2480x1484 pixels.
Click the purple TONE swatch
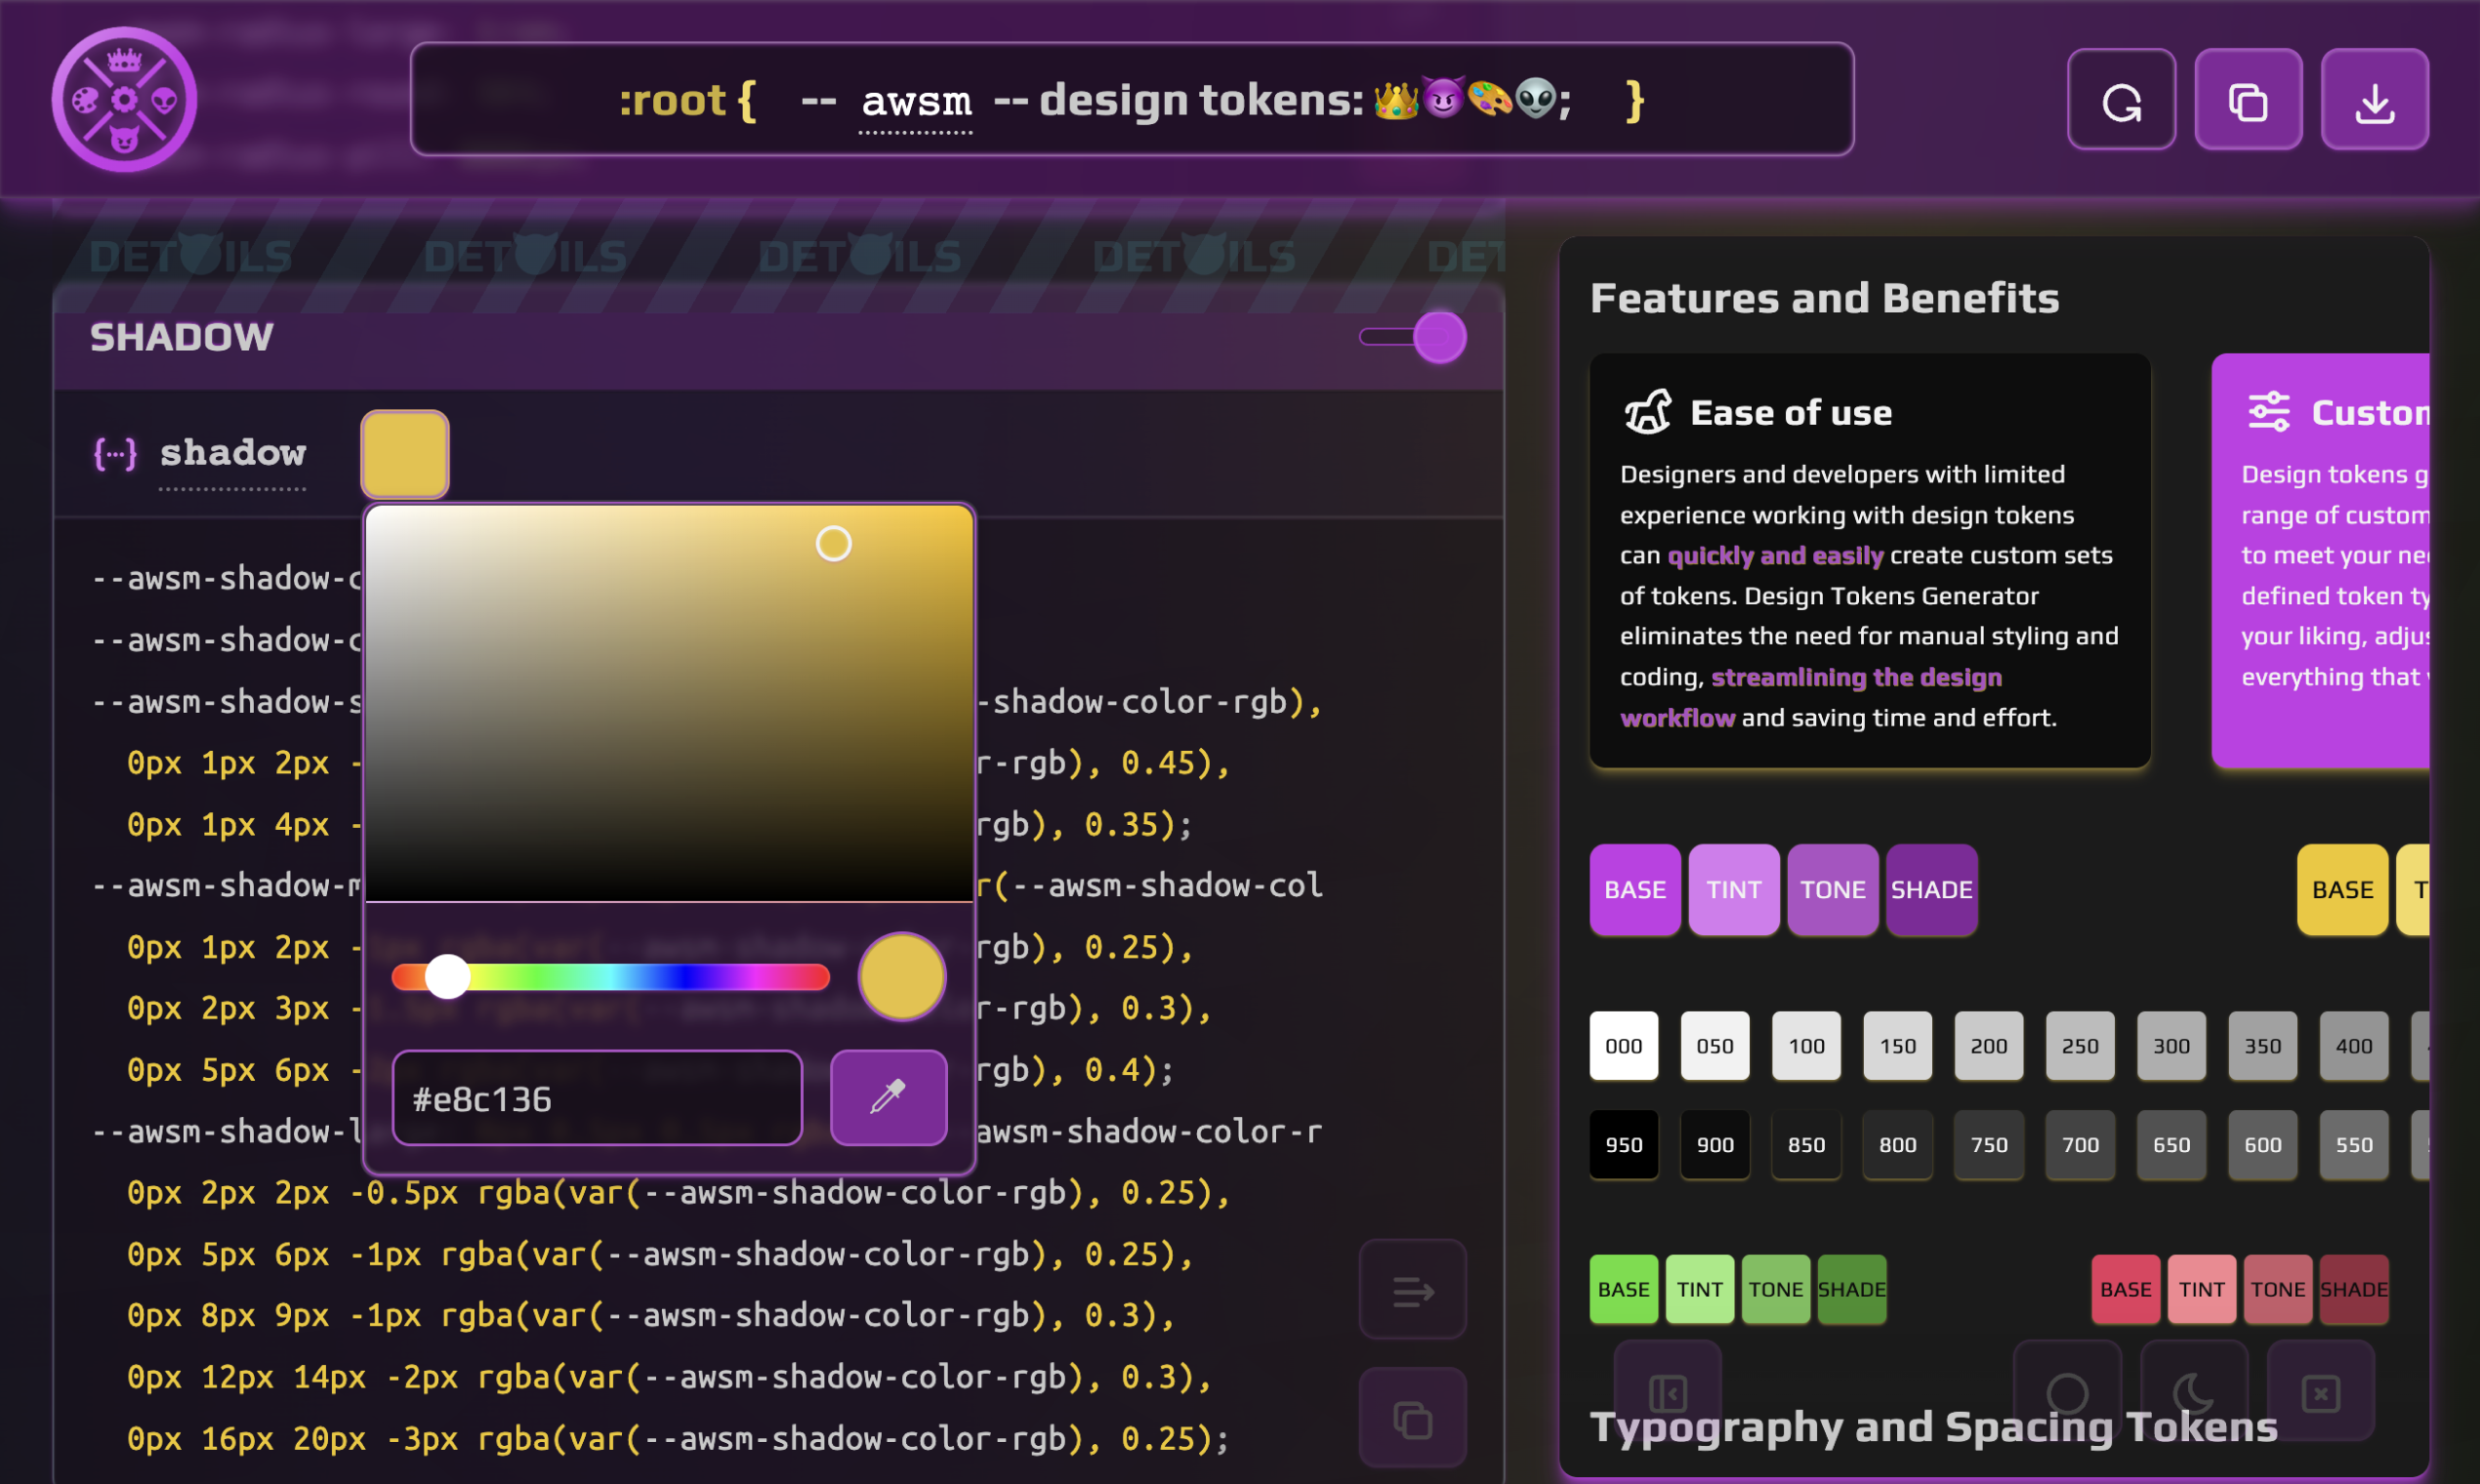point(1832,889)
